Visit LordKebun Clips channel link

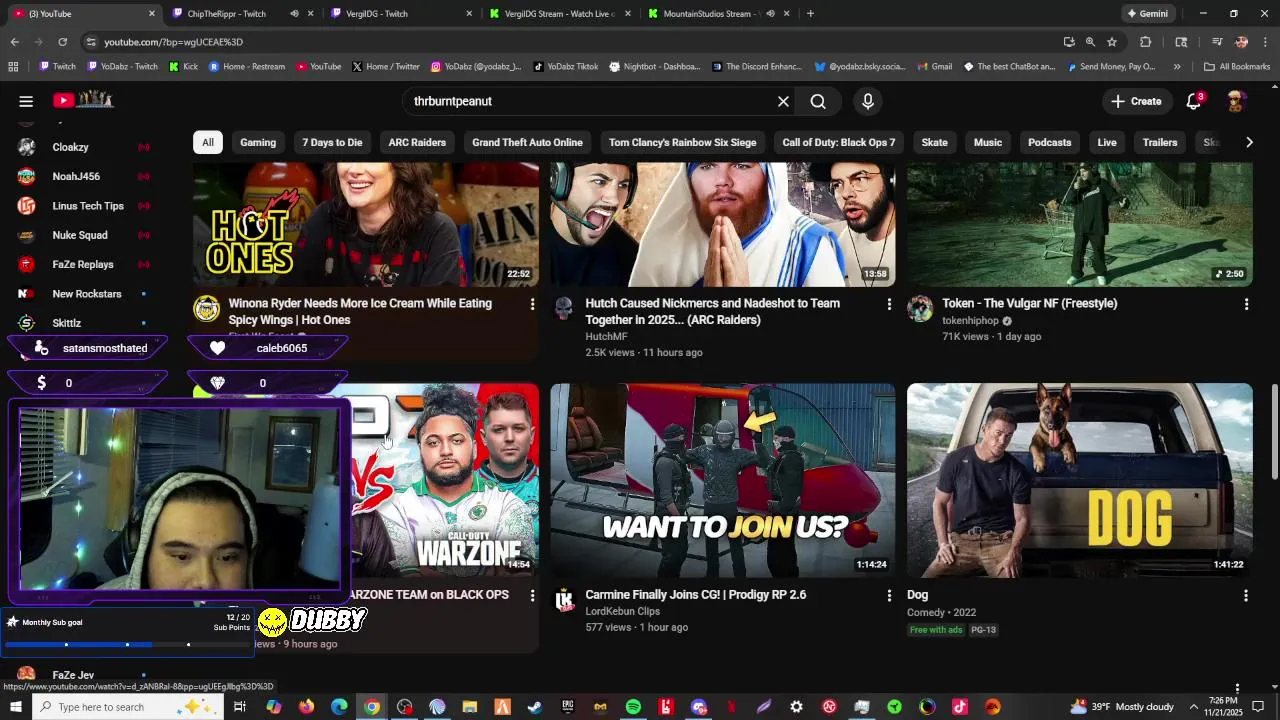pos(622,611)
